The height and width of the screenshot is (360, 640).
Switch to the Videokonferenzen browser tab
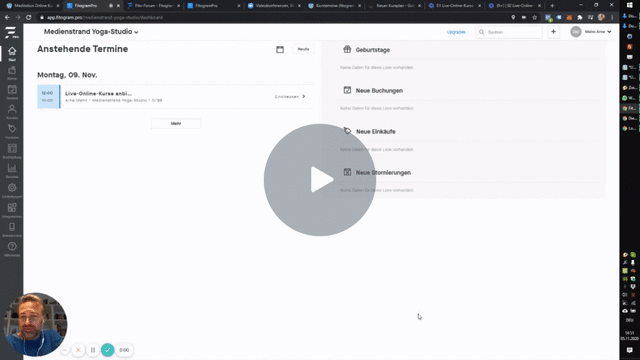[x=273, y=6]
